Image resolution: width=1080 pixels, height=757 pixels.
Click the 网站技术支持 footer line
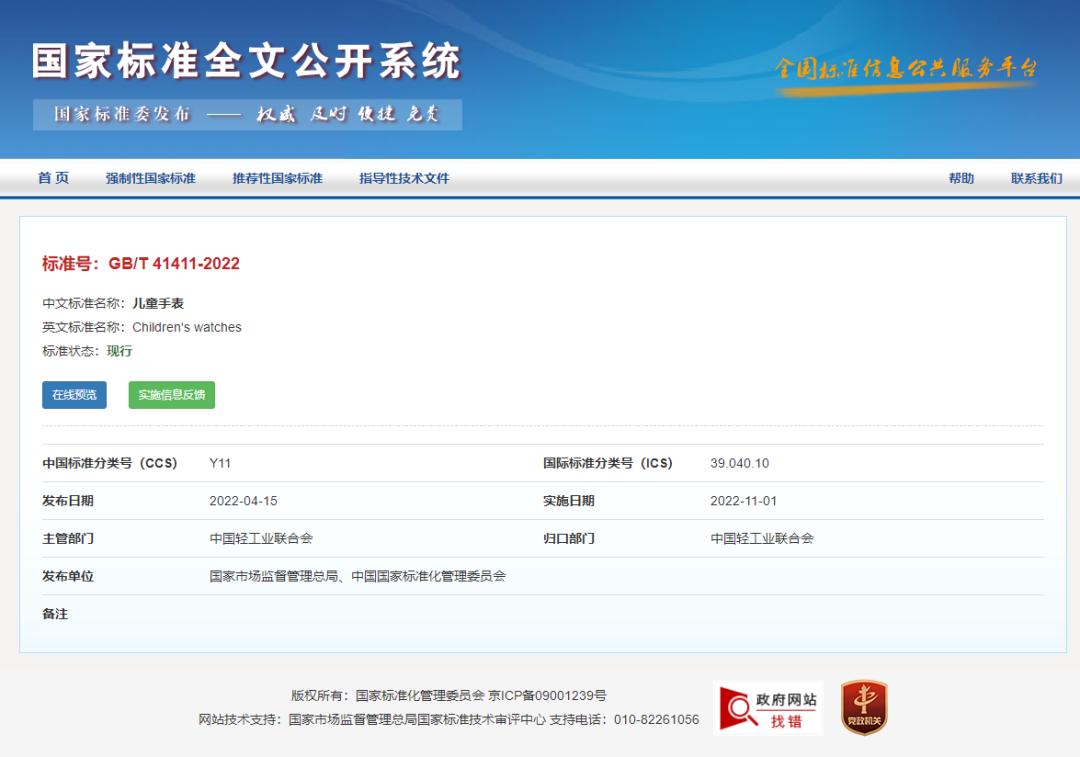point(448,720)
